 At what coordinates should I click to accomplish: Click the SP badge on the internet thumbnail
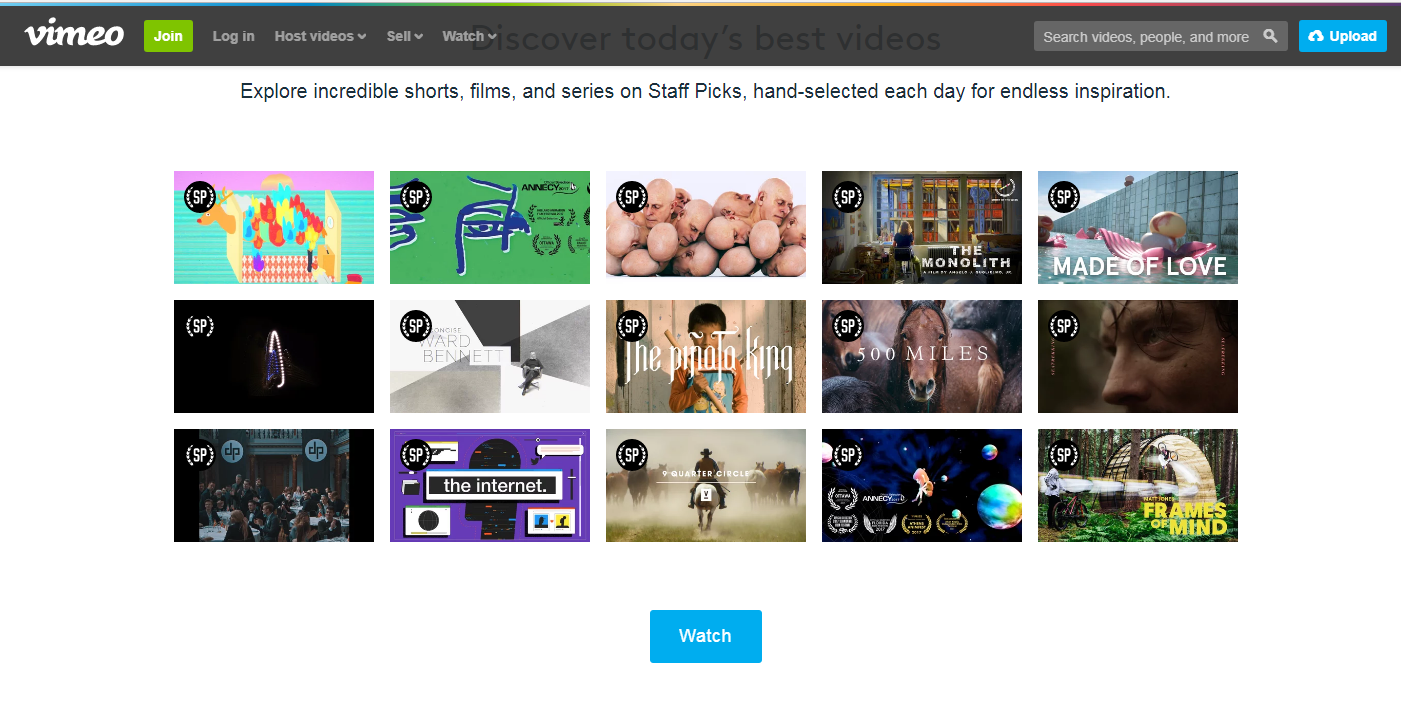click(x=416, y=455)
